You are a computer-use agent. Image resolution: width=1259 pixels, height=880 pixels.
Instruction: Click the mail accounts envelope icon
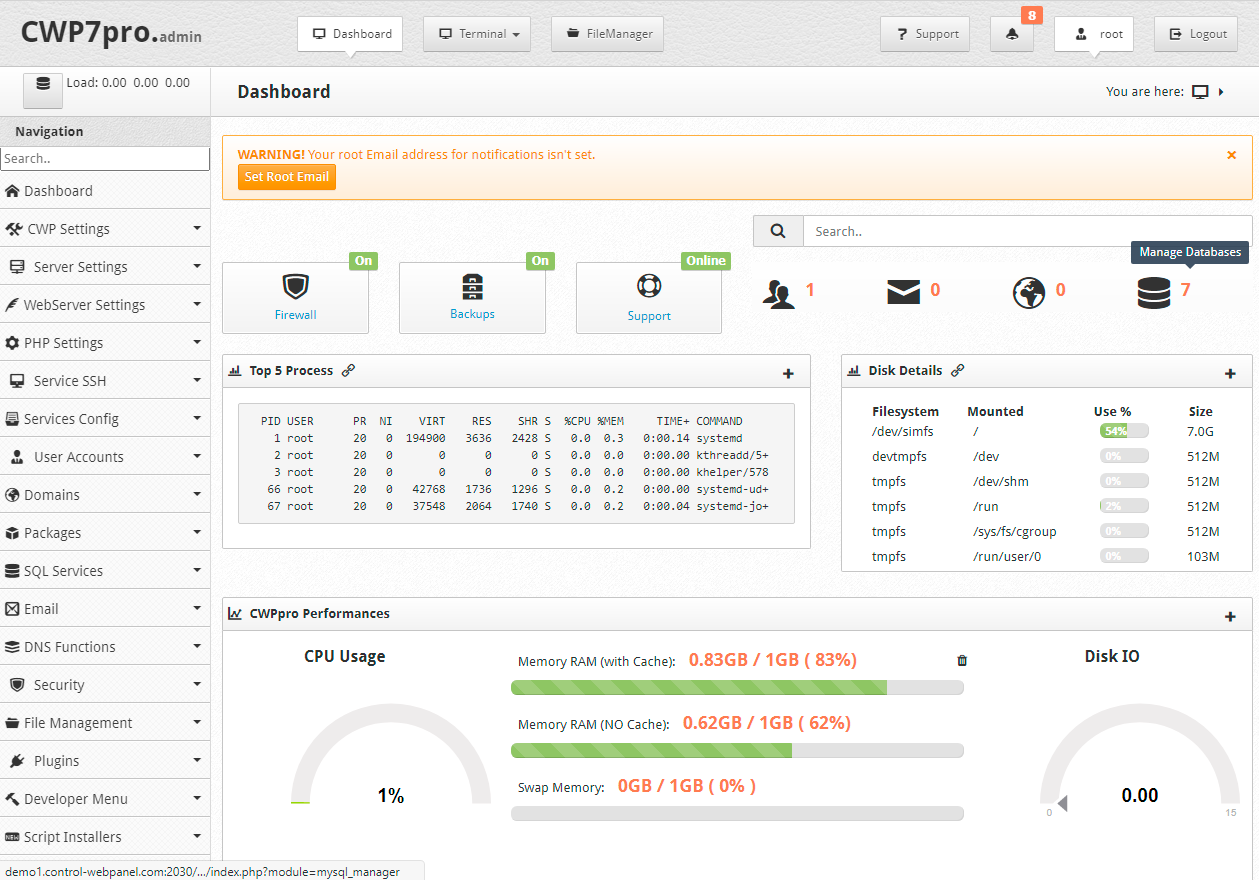click(903, 291)
